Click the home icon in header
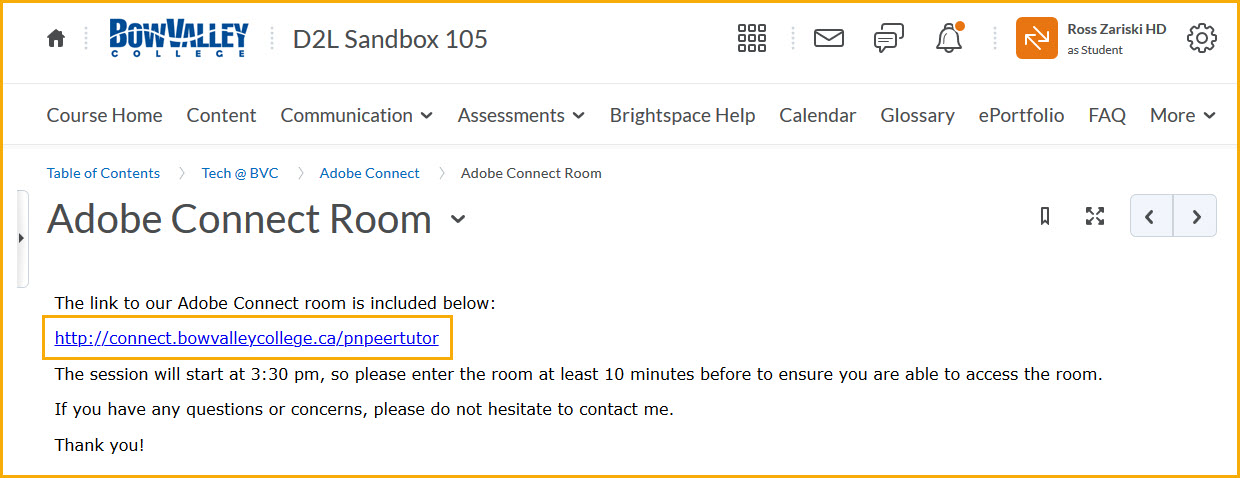Screen dimensions: 1240x478 (56, 39)
